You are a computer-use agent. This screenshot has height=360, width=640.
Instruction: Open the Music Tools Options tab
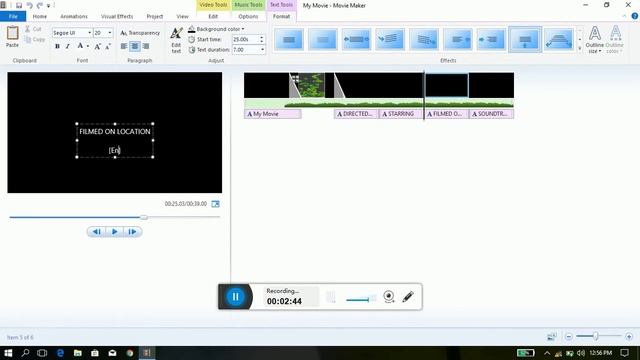point(248,16)
